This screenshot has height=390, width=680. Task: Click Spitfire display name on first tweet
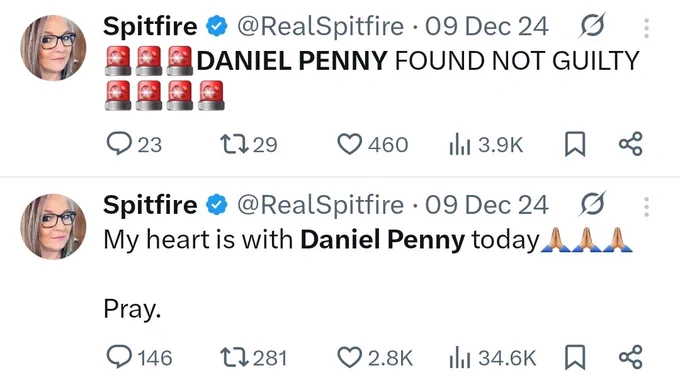pyautogui.click(x=150, y=26)
